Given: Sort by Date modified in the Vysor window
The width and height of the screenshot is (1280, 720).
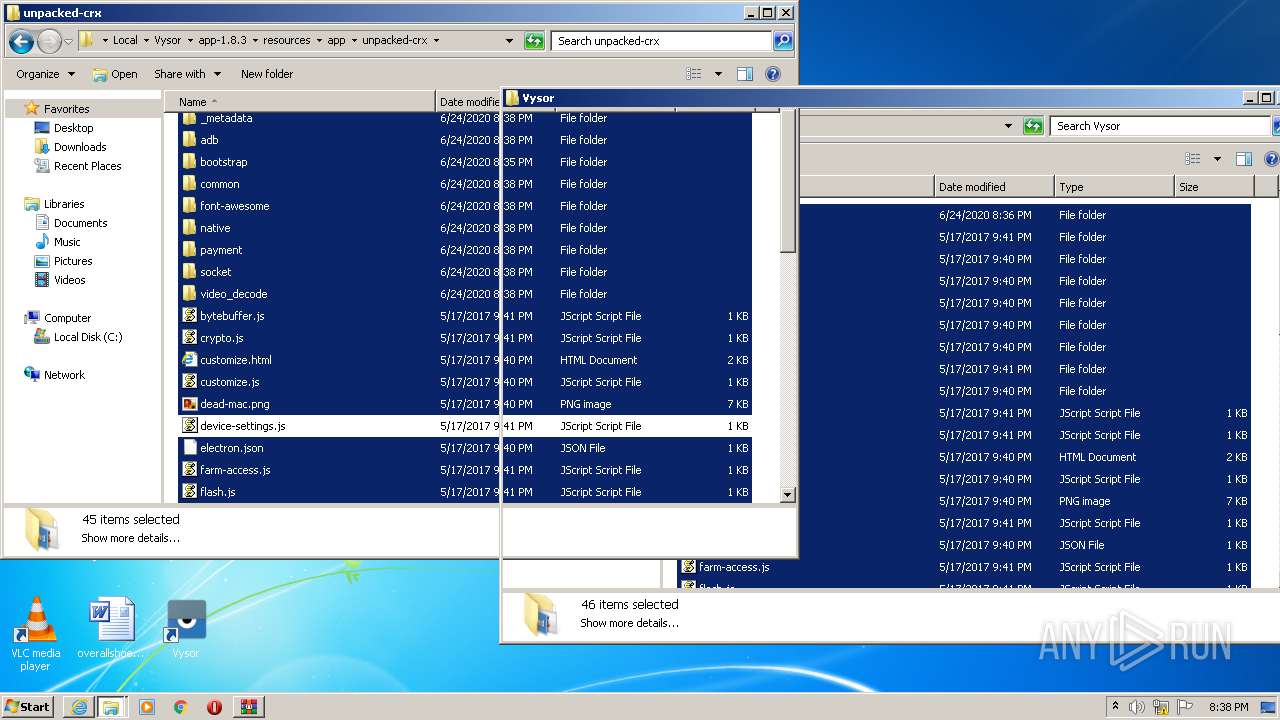Looking at the screenshot, I should coord(994,187).
